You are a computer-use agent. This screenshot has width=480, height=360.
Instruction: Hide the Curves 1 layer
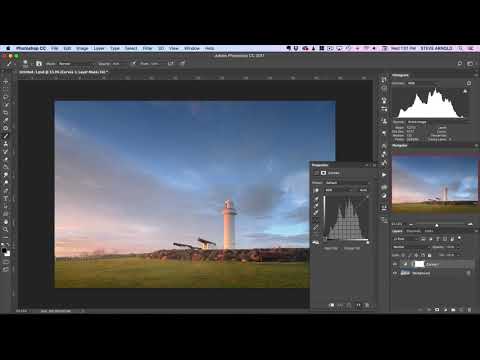pyautogui.click(x=395, y=264)
